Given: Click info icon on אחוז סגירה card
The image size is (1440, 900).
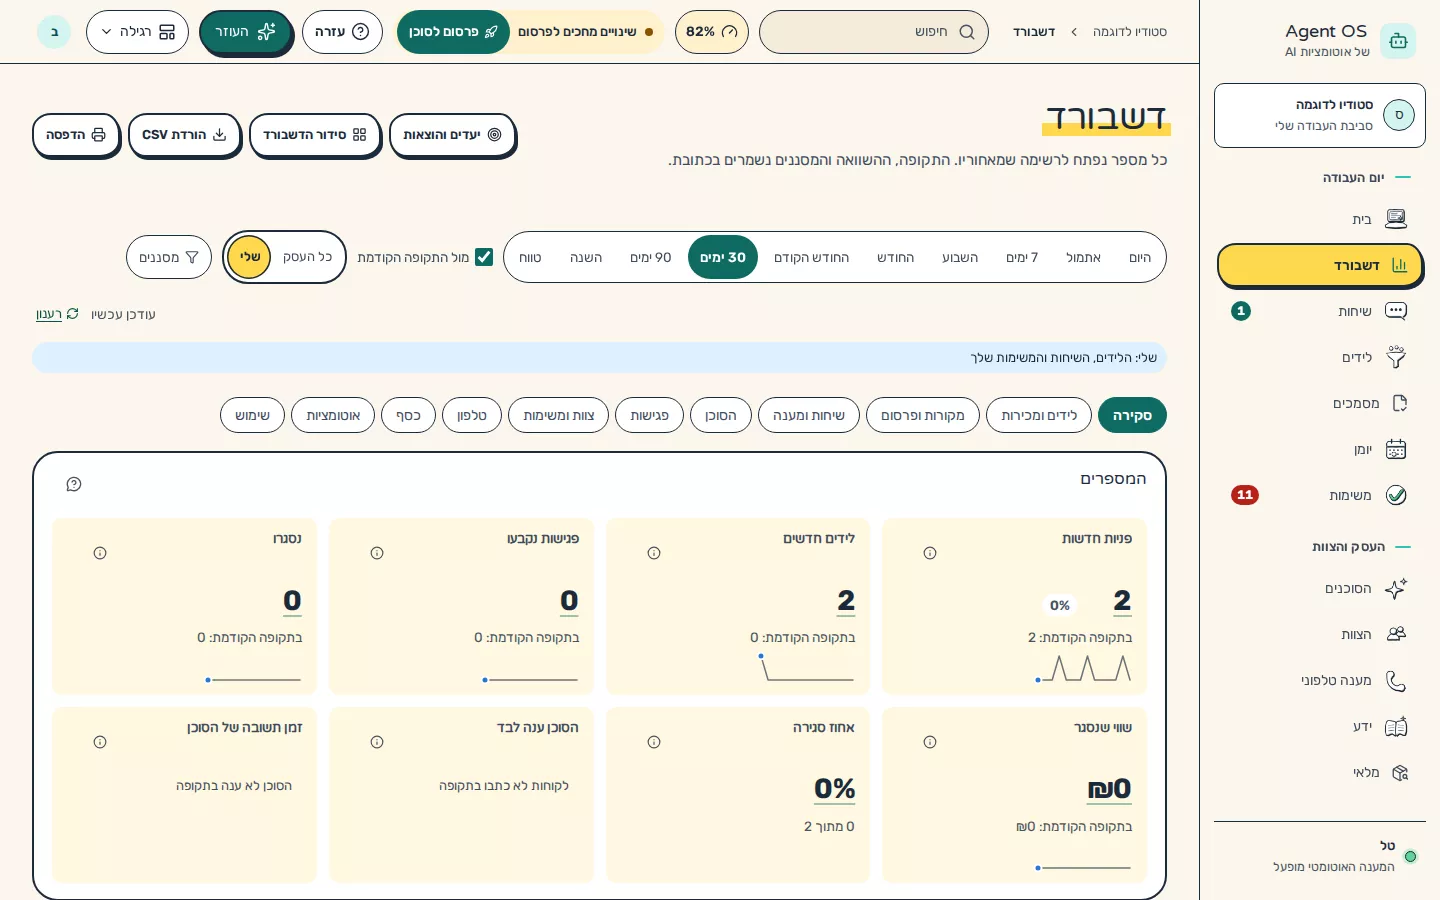Looking at the screenshot, I should tap(654, 742).
